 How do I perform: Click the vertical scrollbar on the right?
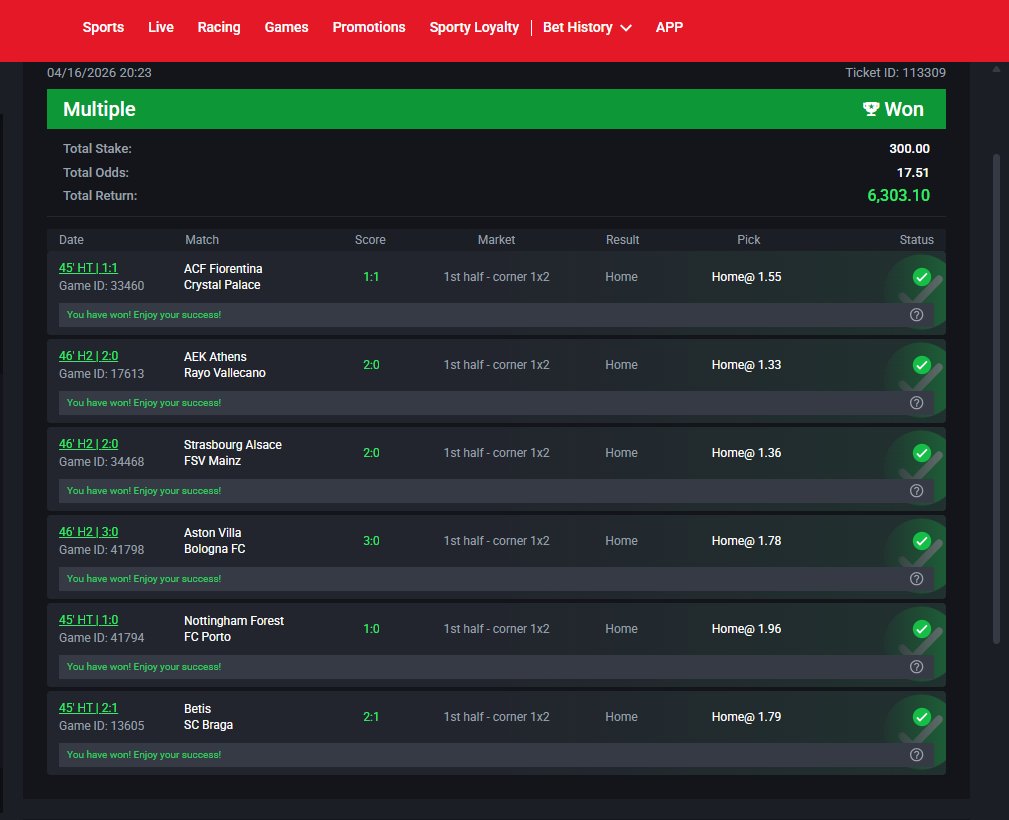(x=996, y=399)
